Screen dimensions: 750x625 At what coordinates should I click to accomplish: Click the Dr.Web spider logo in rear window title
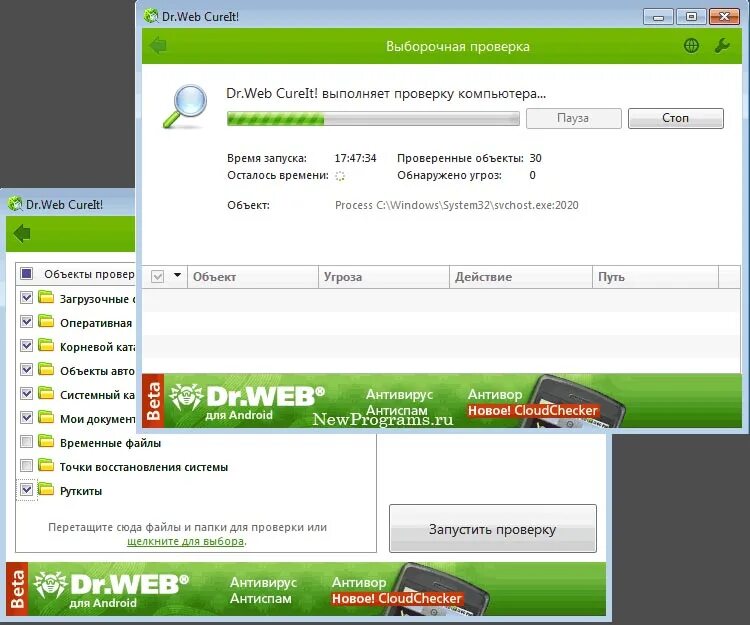pos(15,204)
